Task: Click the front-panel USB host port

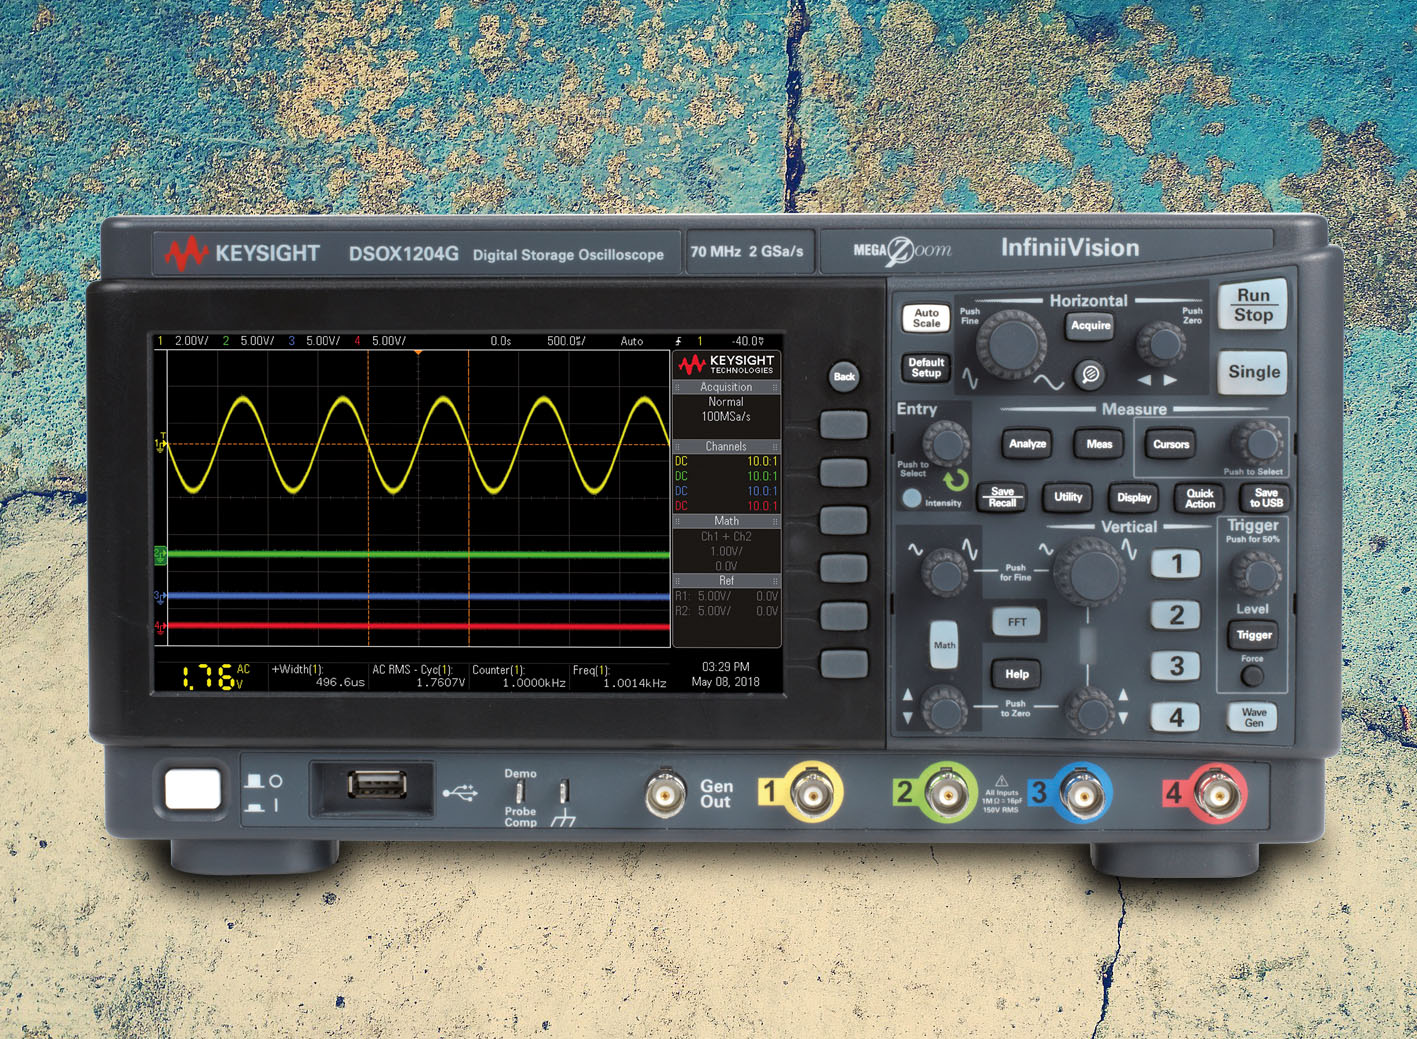Action: 377,784
